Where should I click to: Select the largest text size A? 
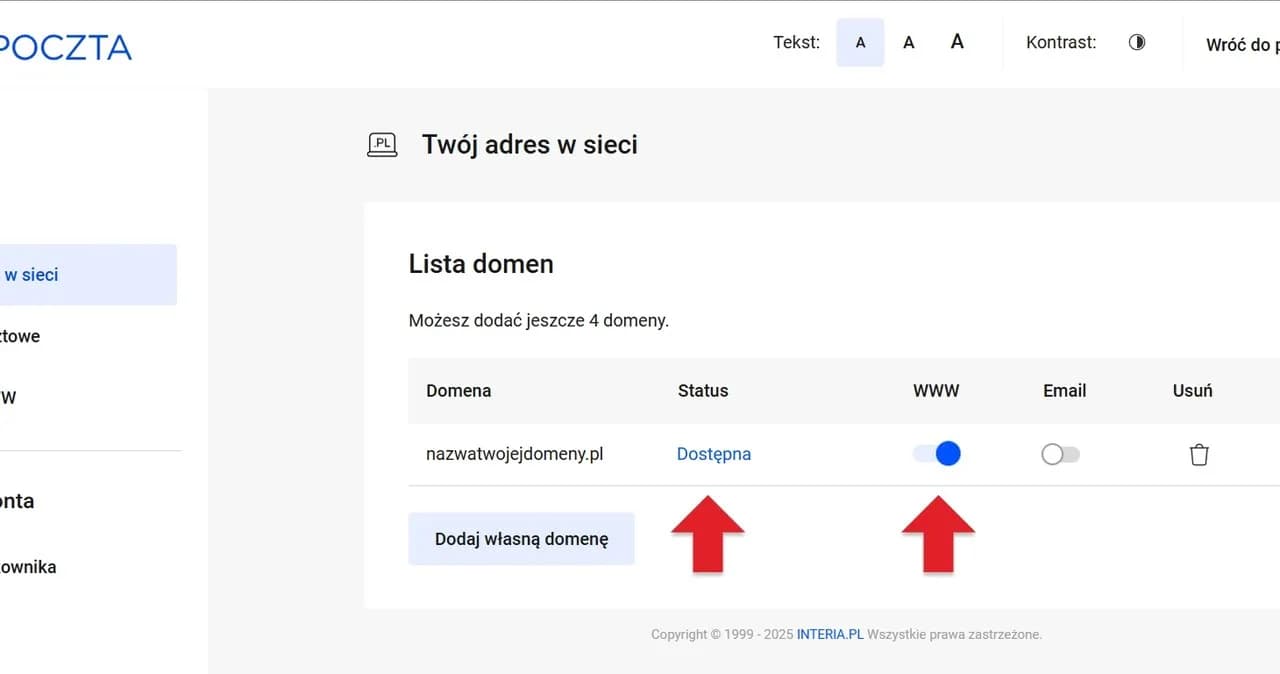957,42
